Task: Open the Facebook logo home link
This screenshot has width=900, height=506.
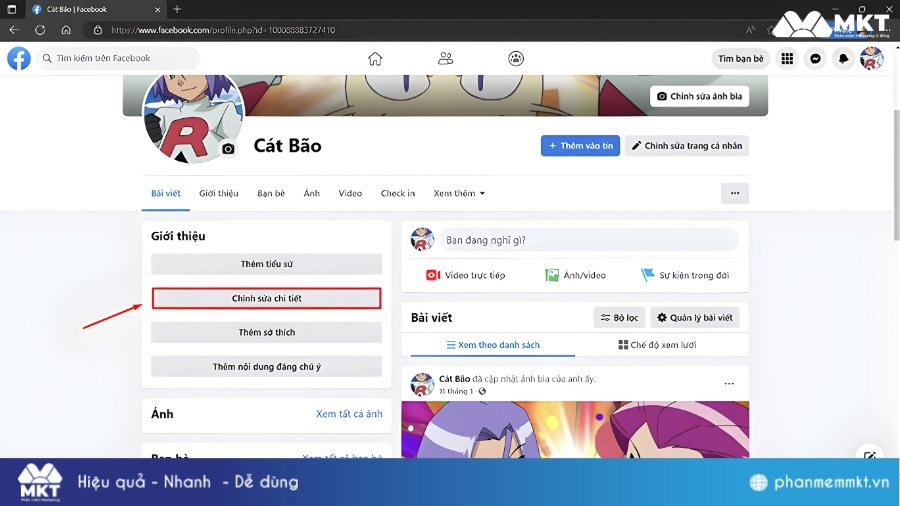Action: tap(19, 59)
